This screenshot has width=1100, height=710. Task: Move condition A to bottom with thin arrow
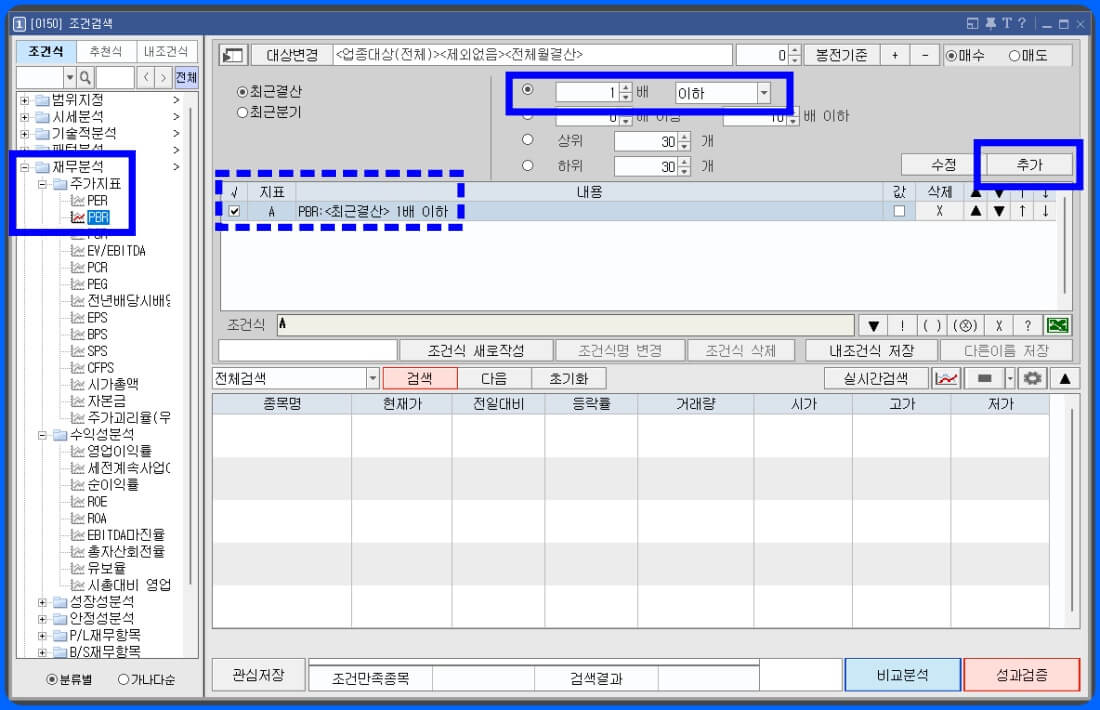point(1045,211)
